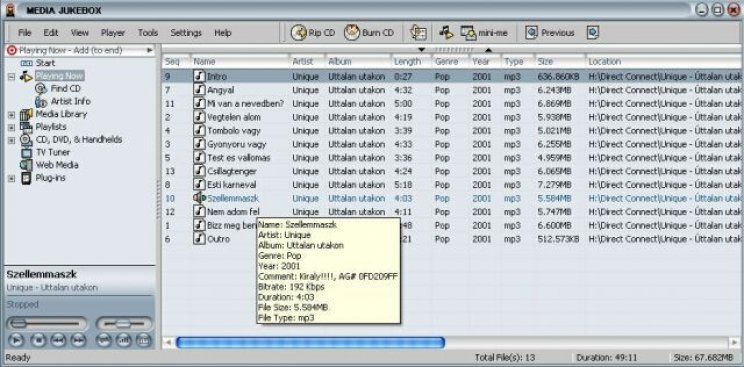This screenshot has width=744, height=367.
Task: Click the note icon of Angyal track
Action: point(199,90)
